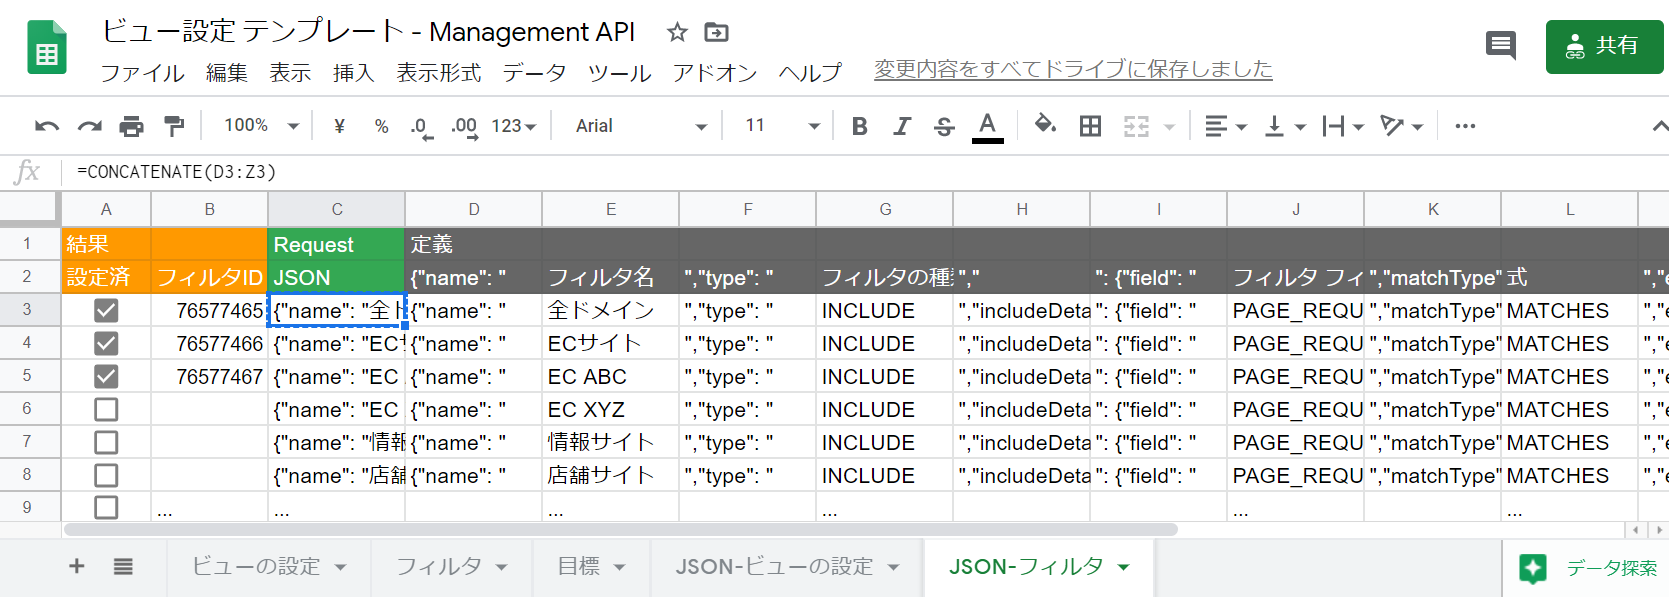This screenshot has width=1669, height=597.
Task: Select the cell containing 76577466
Action: (x=209, y=343)
